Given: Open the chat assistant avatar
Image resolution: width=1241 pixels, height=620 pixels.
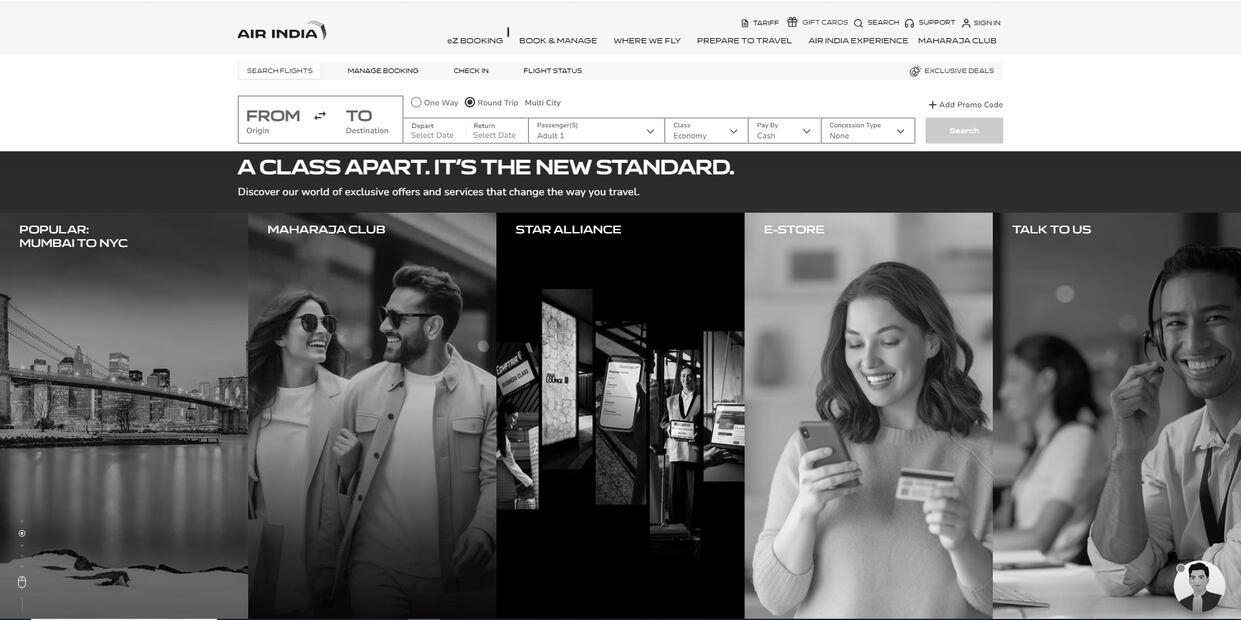Looking at the screenshot, I should [1198, 585].
